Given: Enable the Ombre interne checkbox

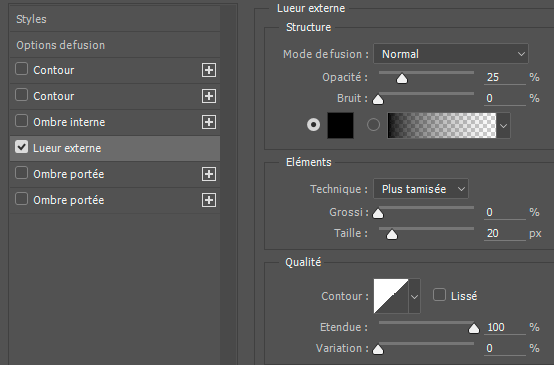Looking at the screenshot, I should point(22,121).
